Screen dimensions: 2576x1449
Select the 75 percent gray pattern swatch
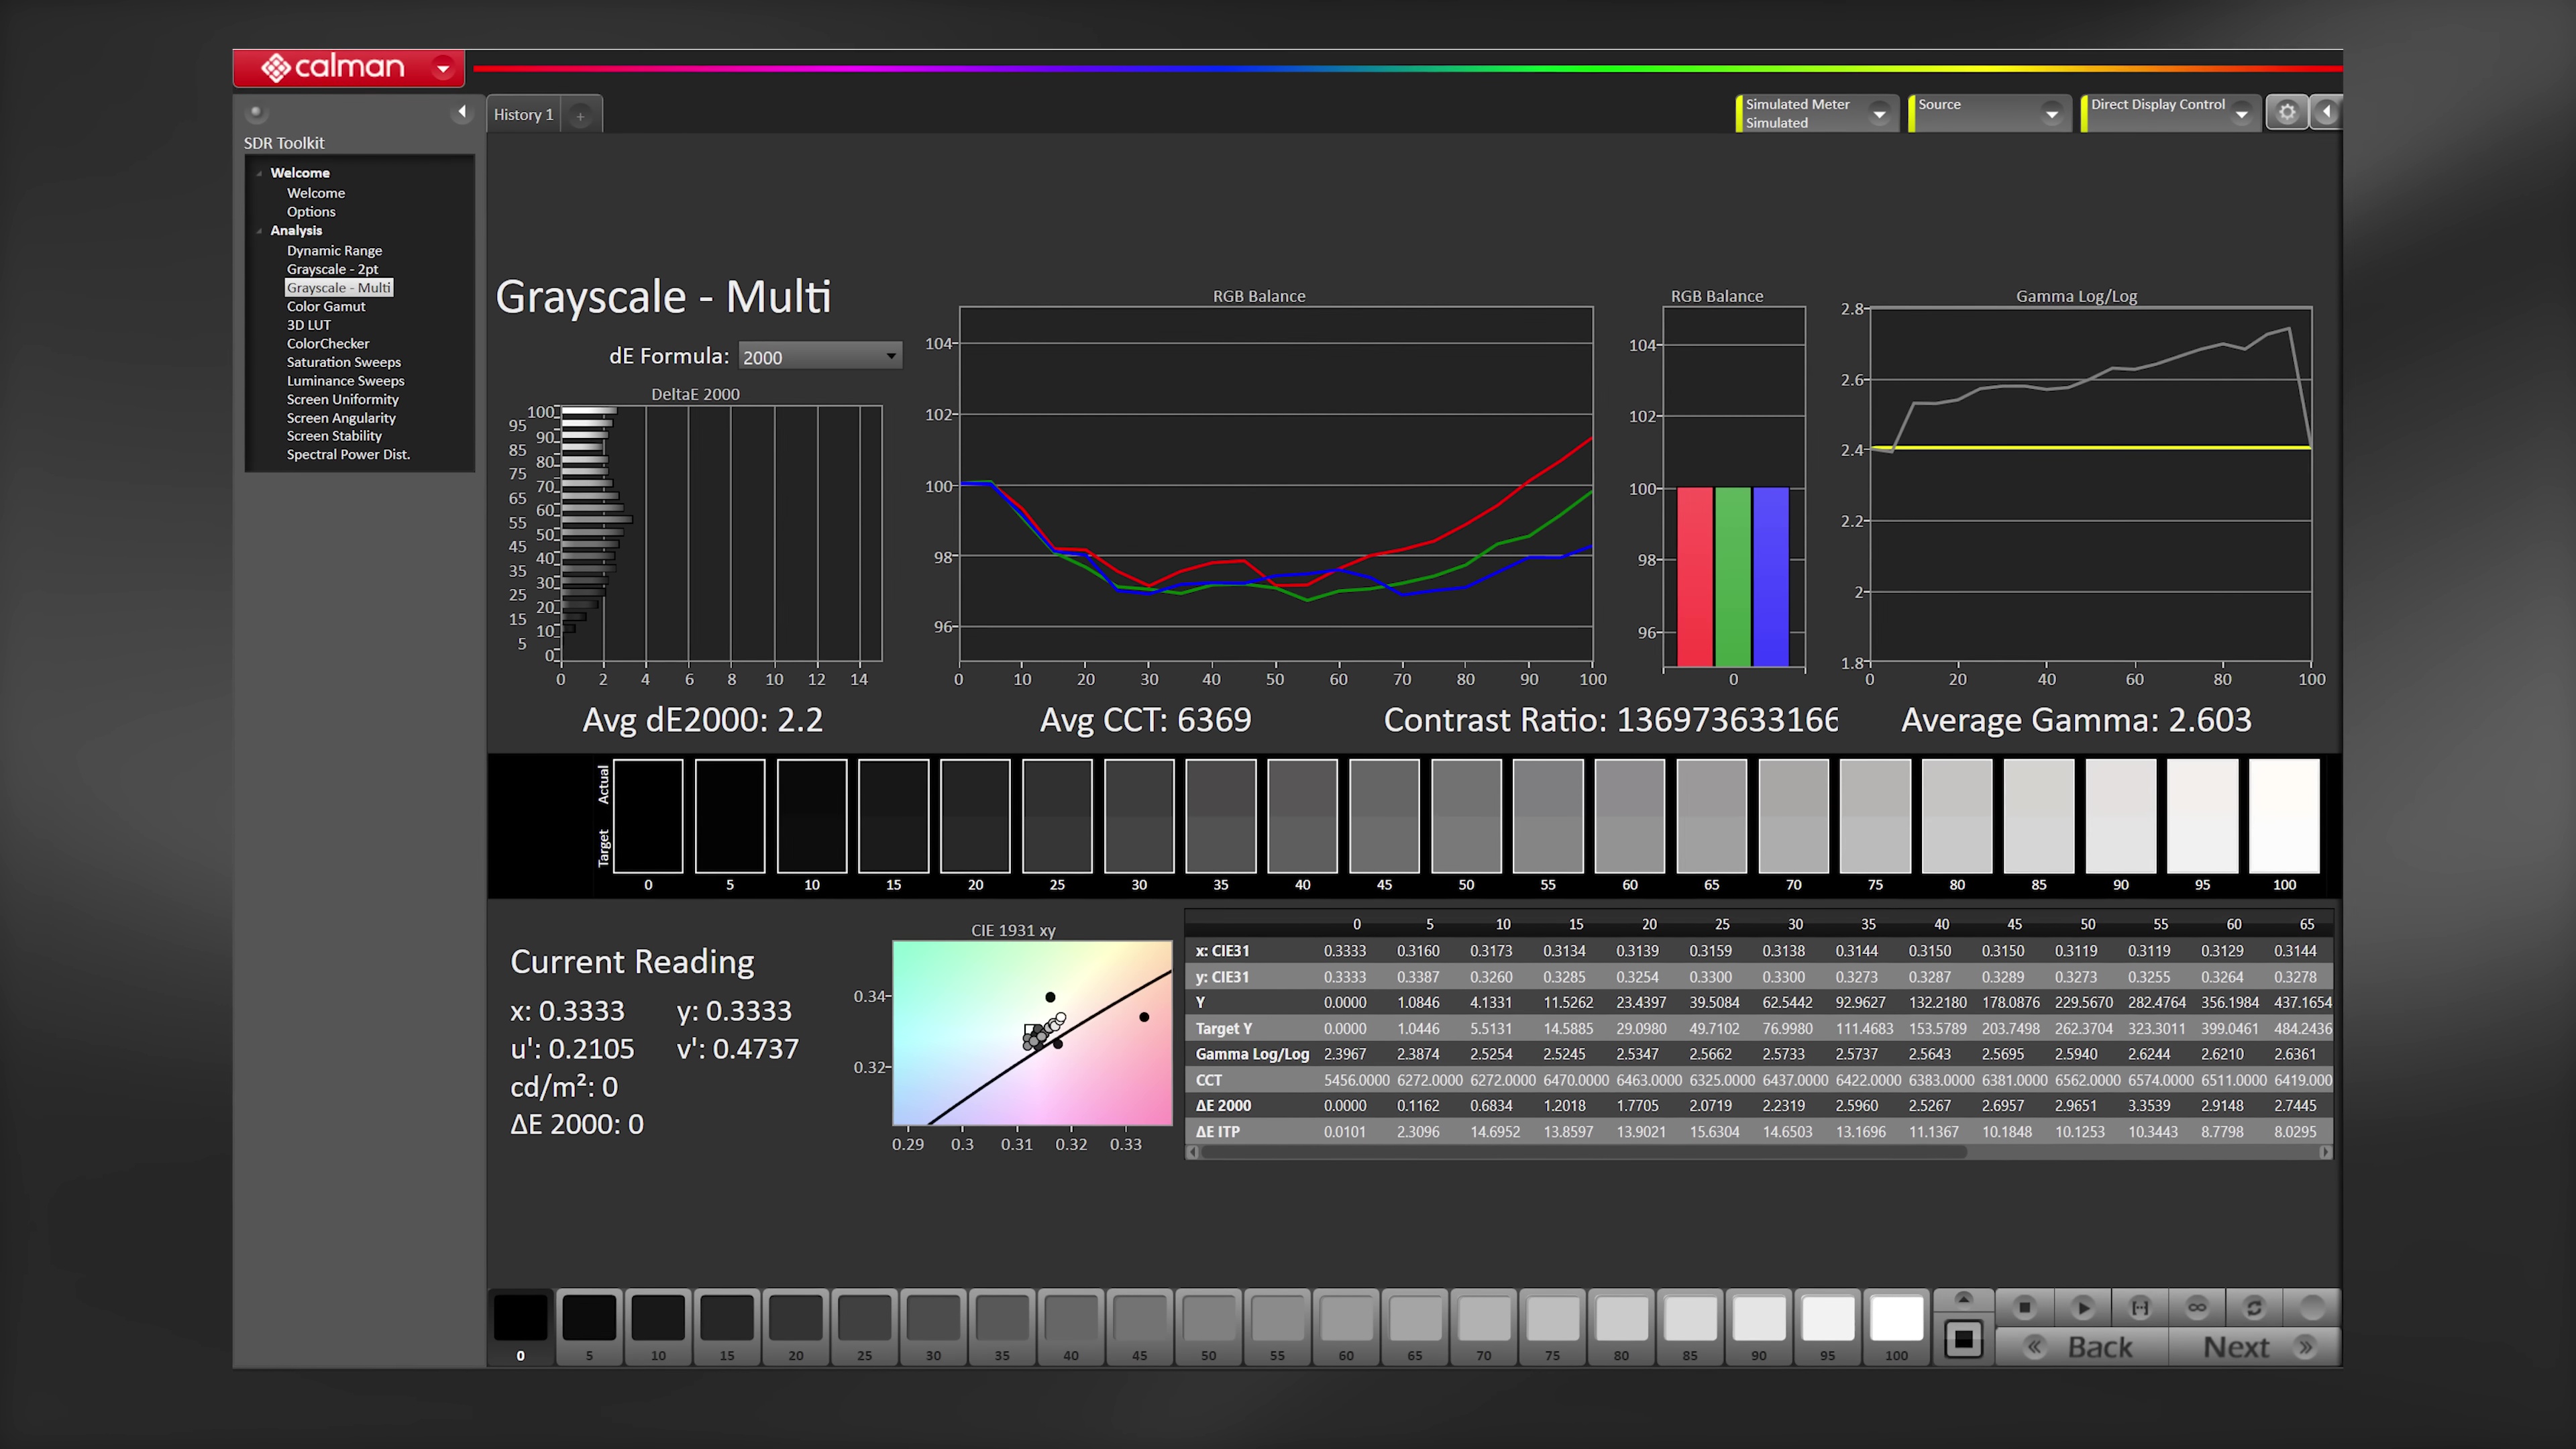(x=1552, y=1327)
